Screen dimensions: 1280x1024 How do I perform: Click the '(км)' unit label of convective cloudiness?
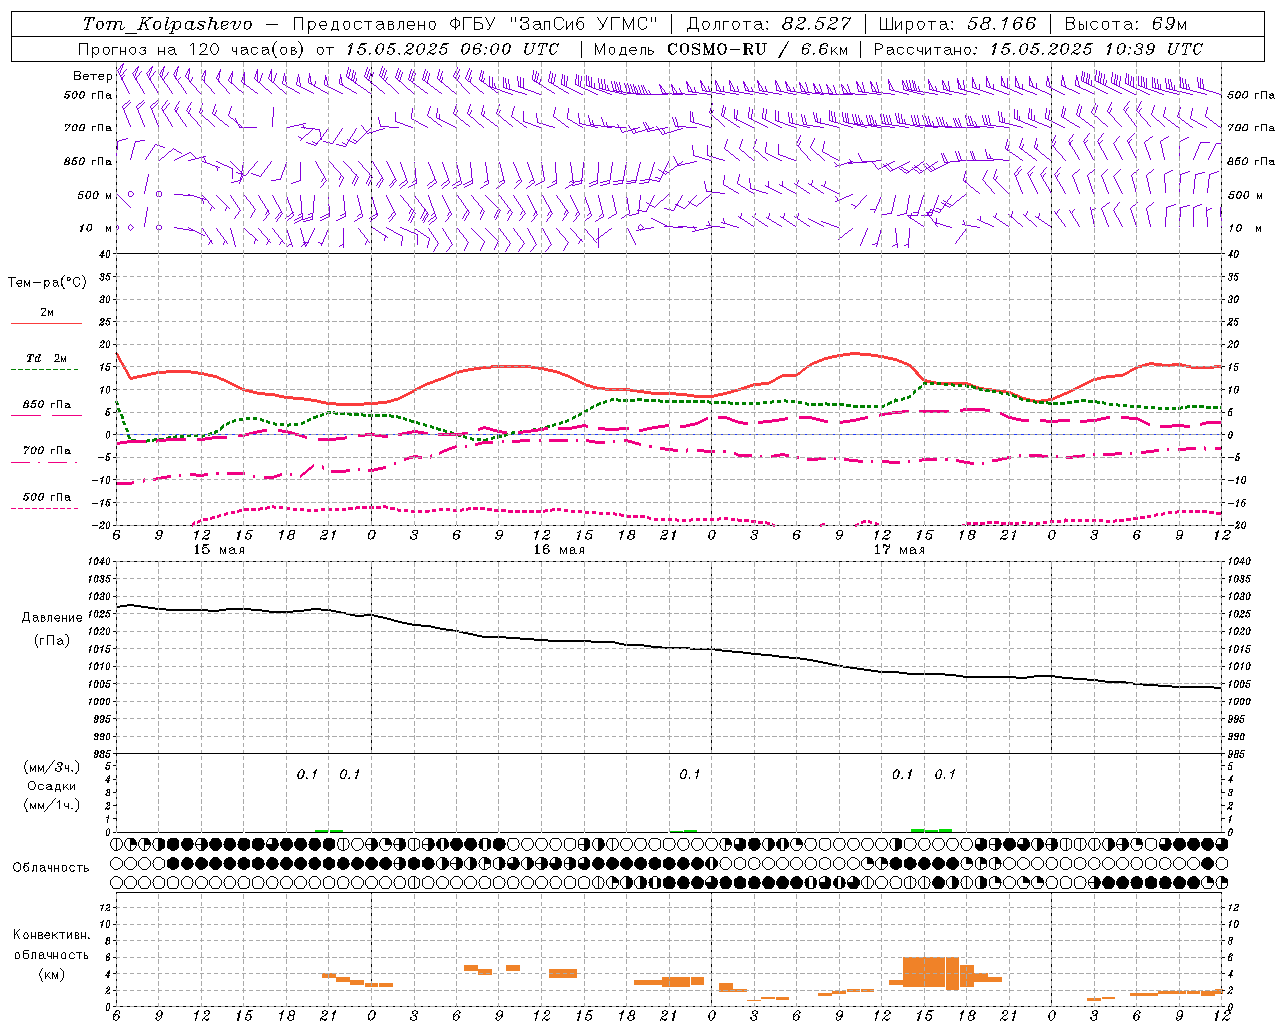pyautogui.click(x=52, y=974)
